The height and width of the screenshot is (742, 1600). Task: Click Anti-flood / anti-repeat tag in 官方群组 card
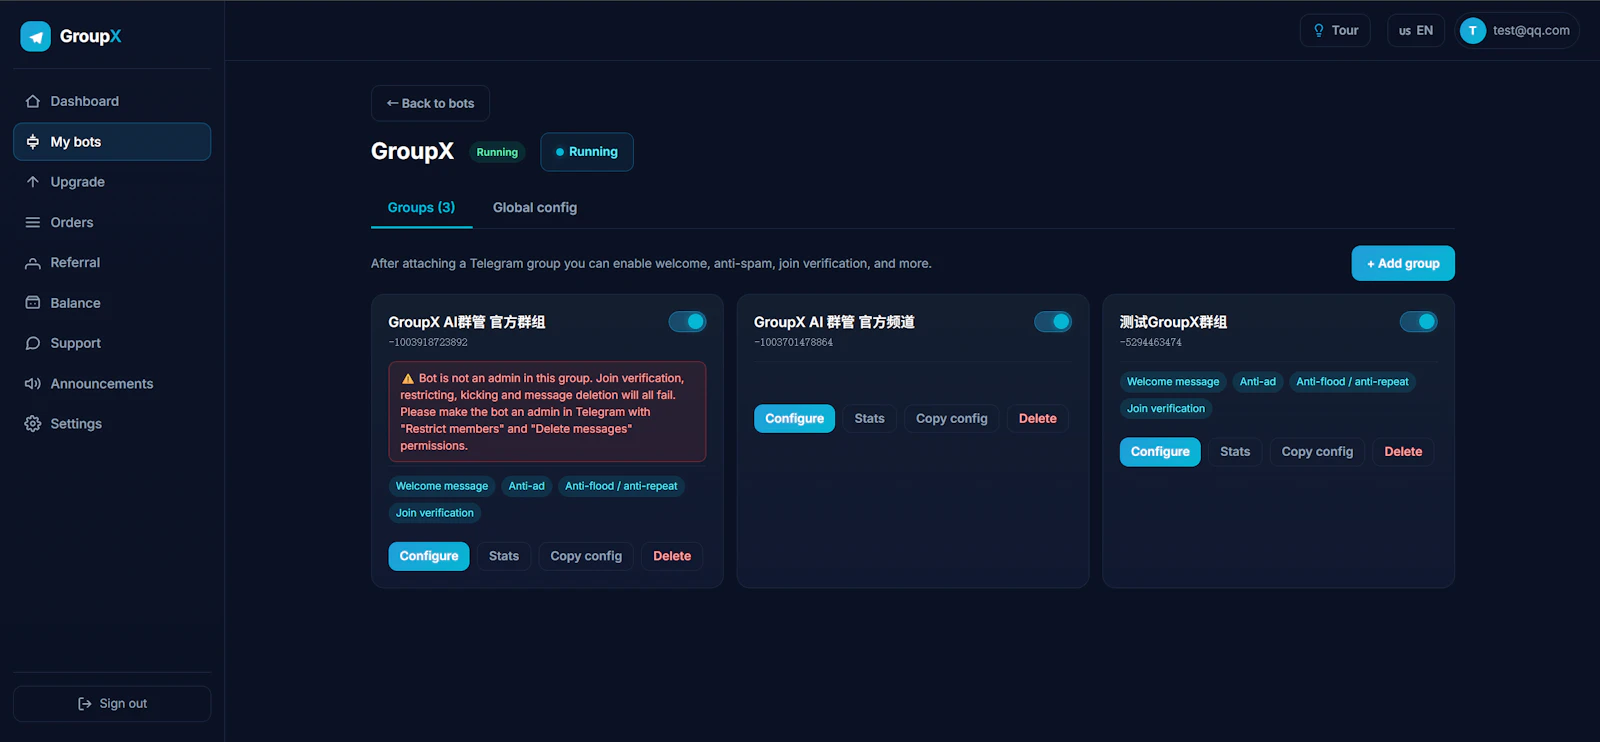[621, 486]
